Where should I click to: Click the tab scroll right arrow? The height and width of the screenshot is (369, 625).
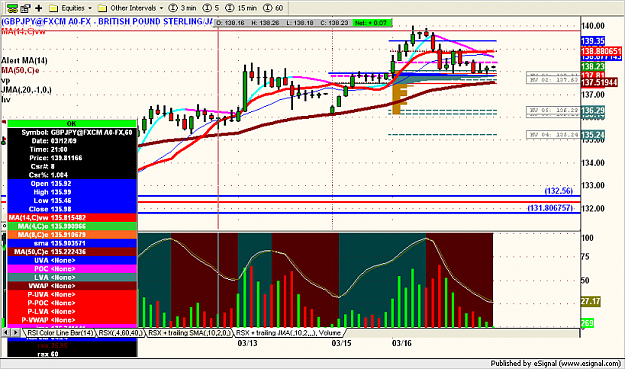click(x=15, y=332)
